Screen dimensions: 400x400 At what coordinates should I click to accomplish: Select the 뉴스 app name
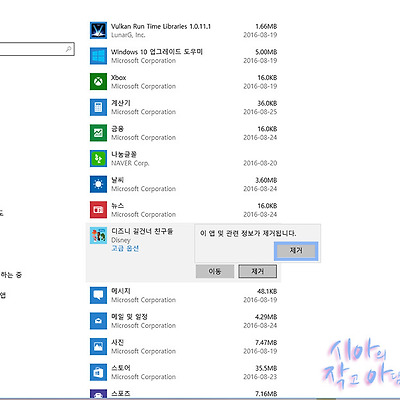pyautogui.click(x=117, y=206)
